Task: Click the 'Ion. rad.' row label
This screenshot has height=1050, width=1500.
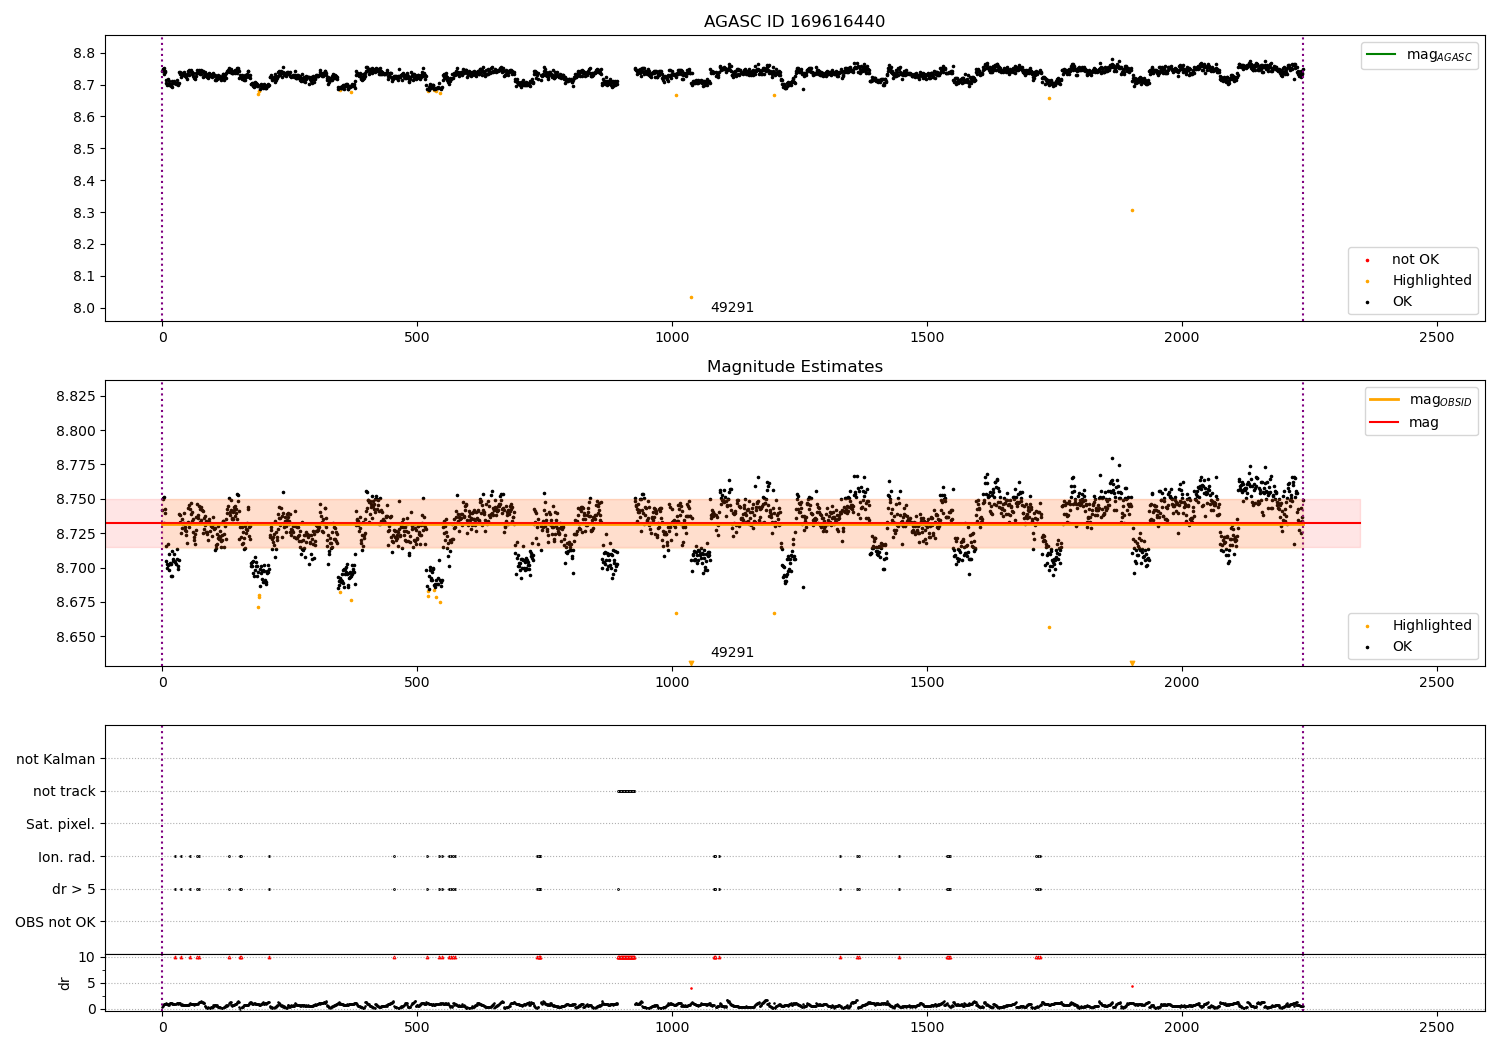Action: (x=66, y=858)
